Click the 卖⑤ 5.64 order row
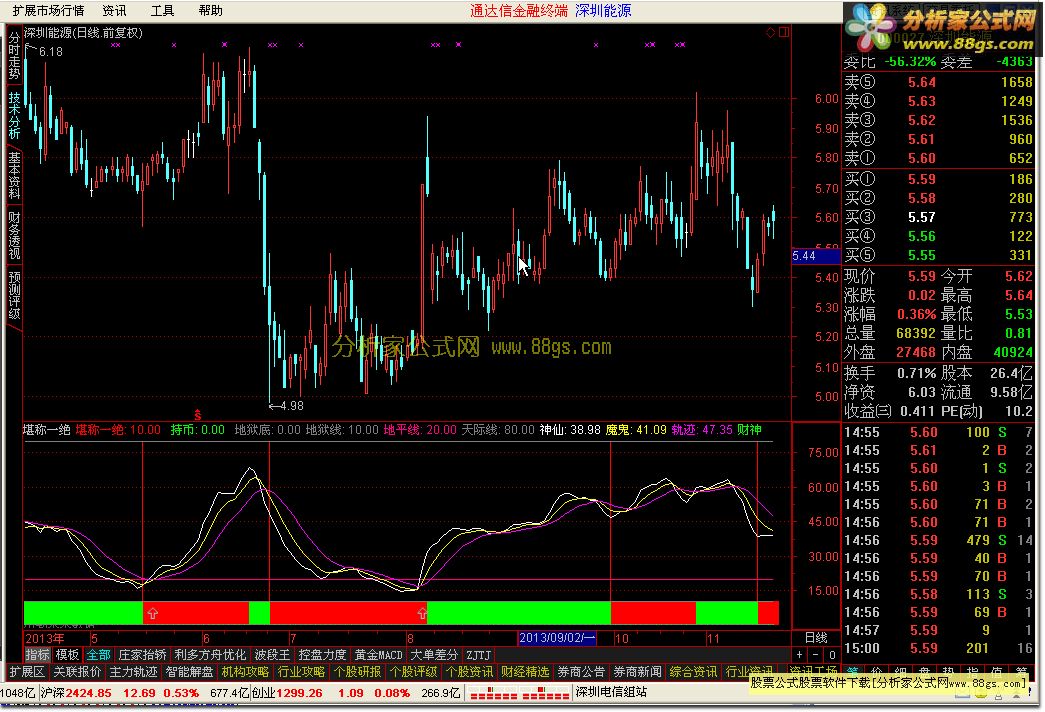 click(x=938, y=82)
